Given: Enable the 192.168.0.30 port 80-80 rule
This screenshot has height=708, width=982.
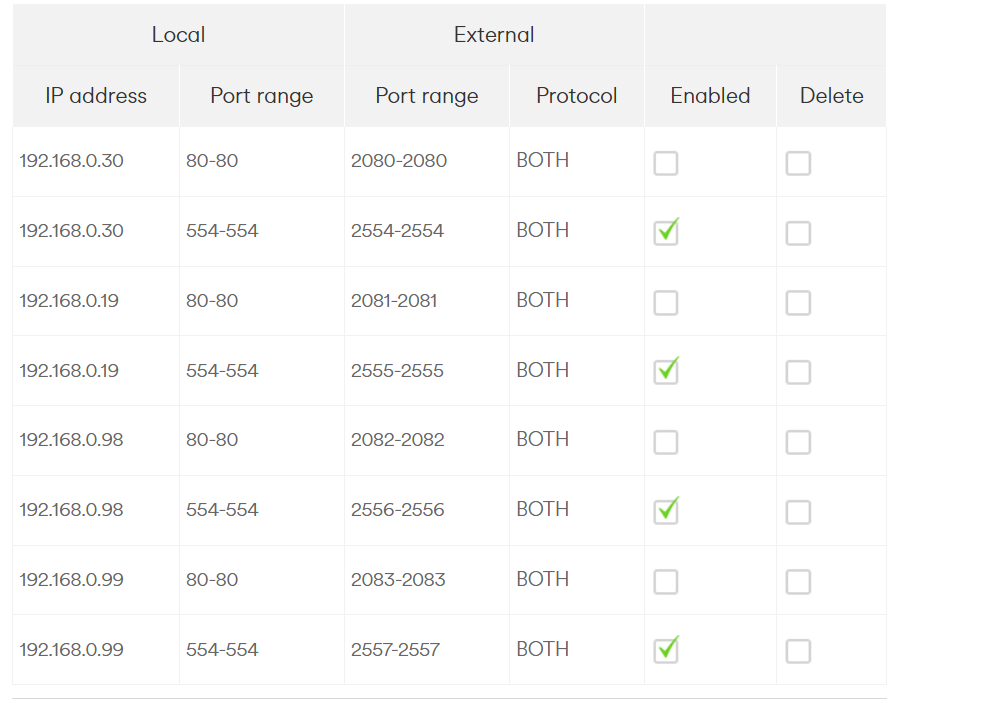Looking at the screenshot, I should tap(666, 163).
